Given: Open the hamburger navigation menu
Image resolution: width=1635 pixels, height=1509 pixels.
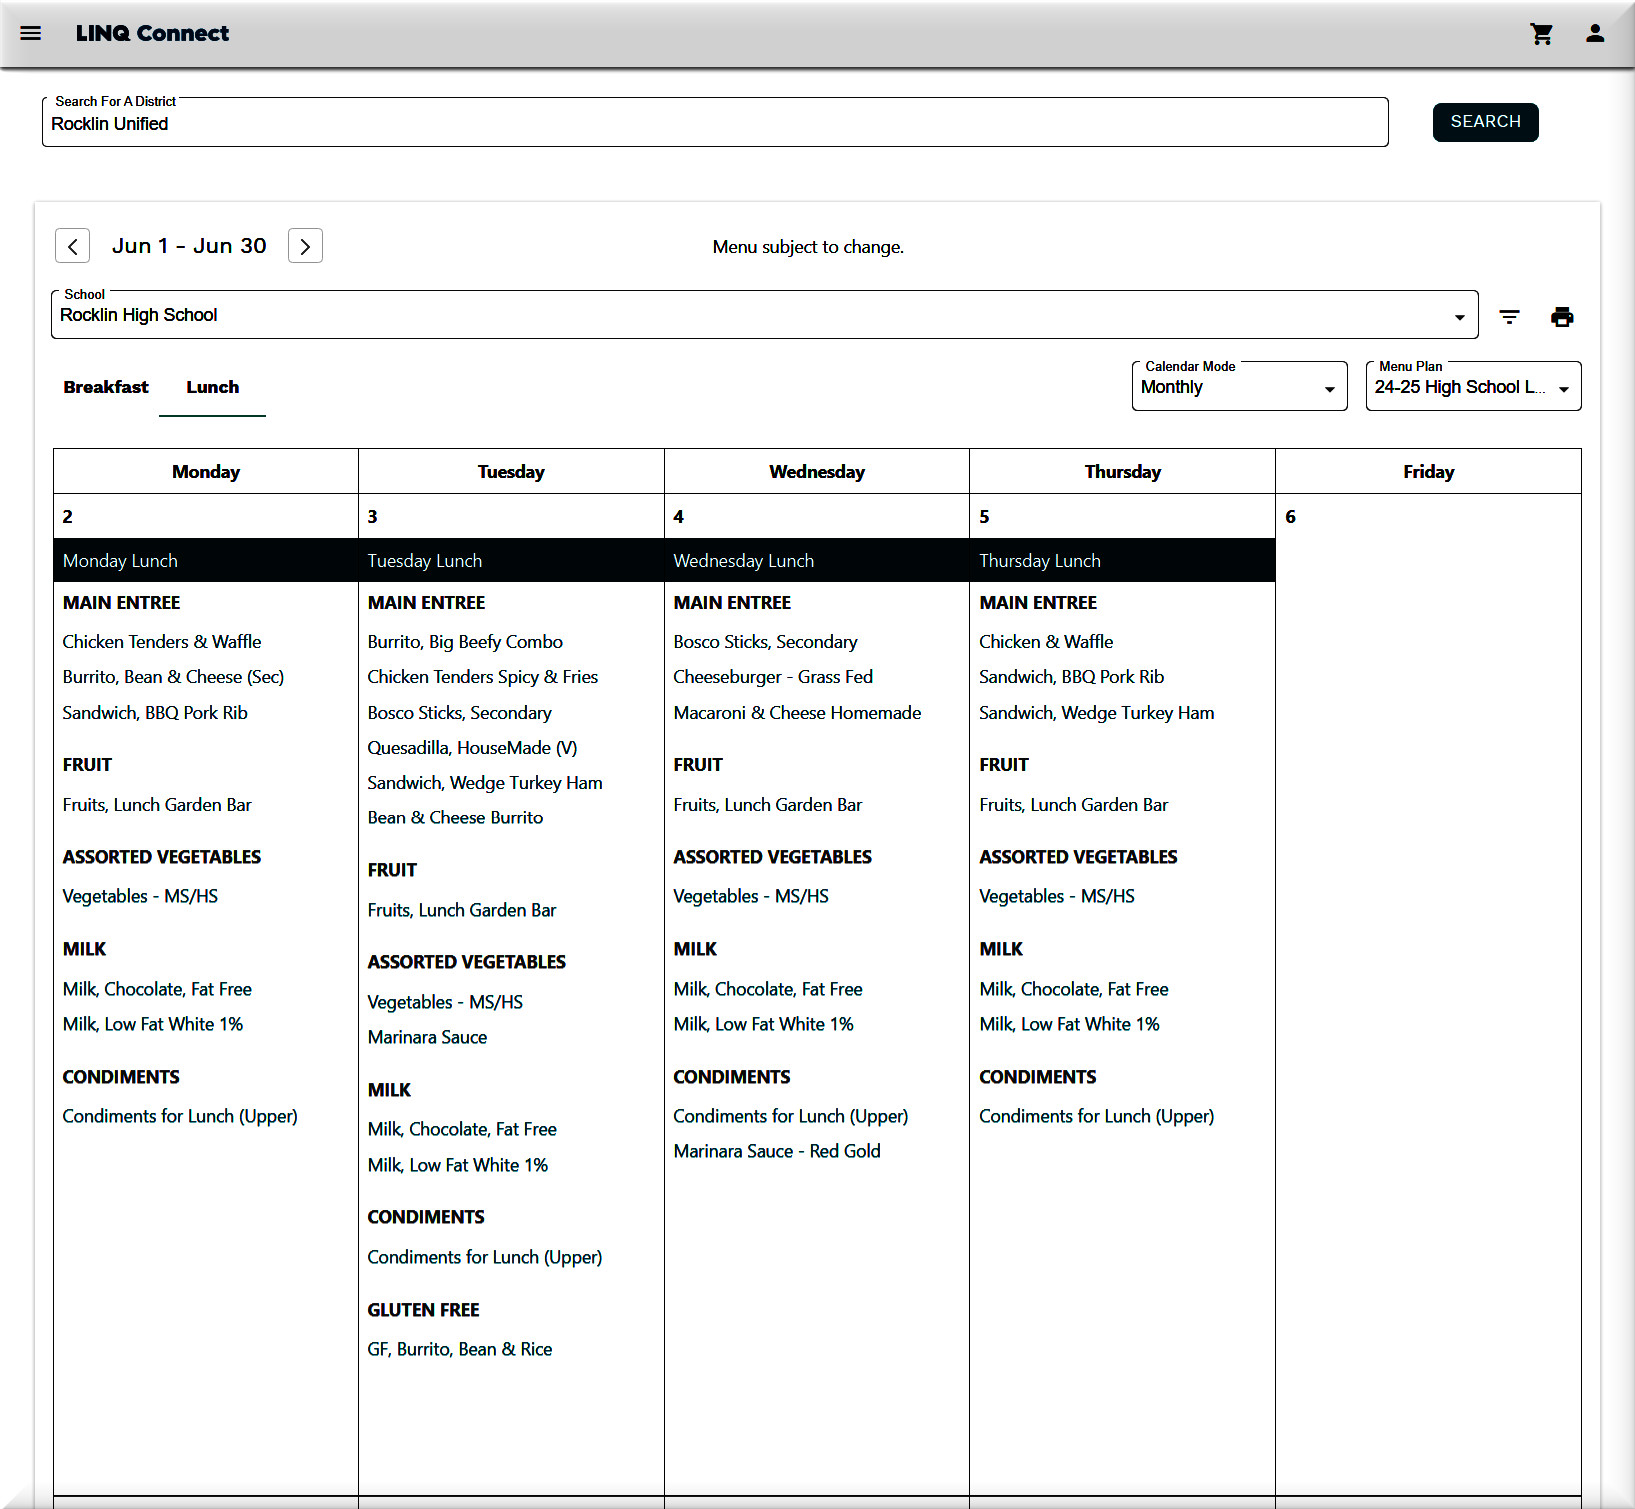Looking at the screenshot, I should click(x=31, y=33).
